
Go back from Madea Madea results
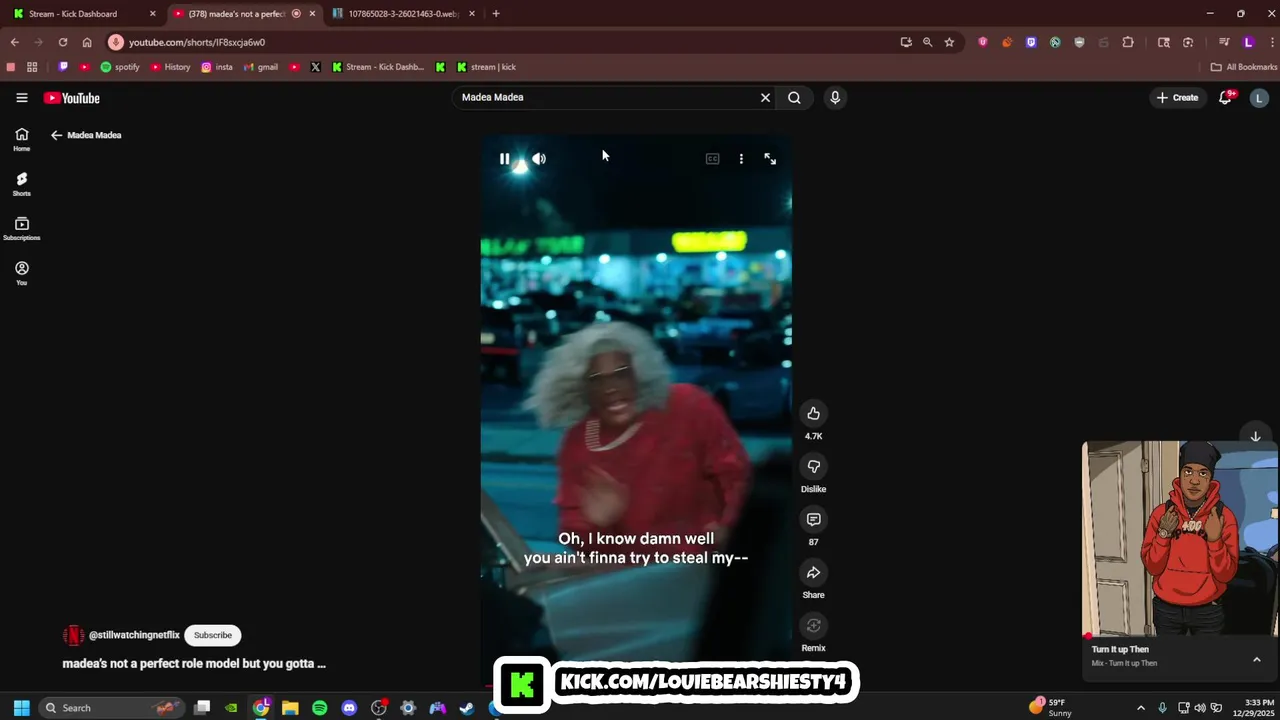coord(57,135)
